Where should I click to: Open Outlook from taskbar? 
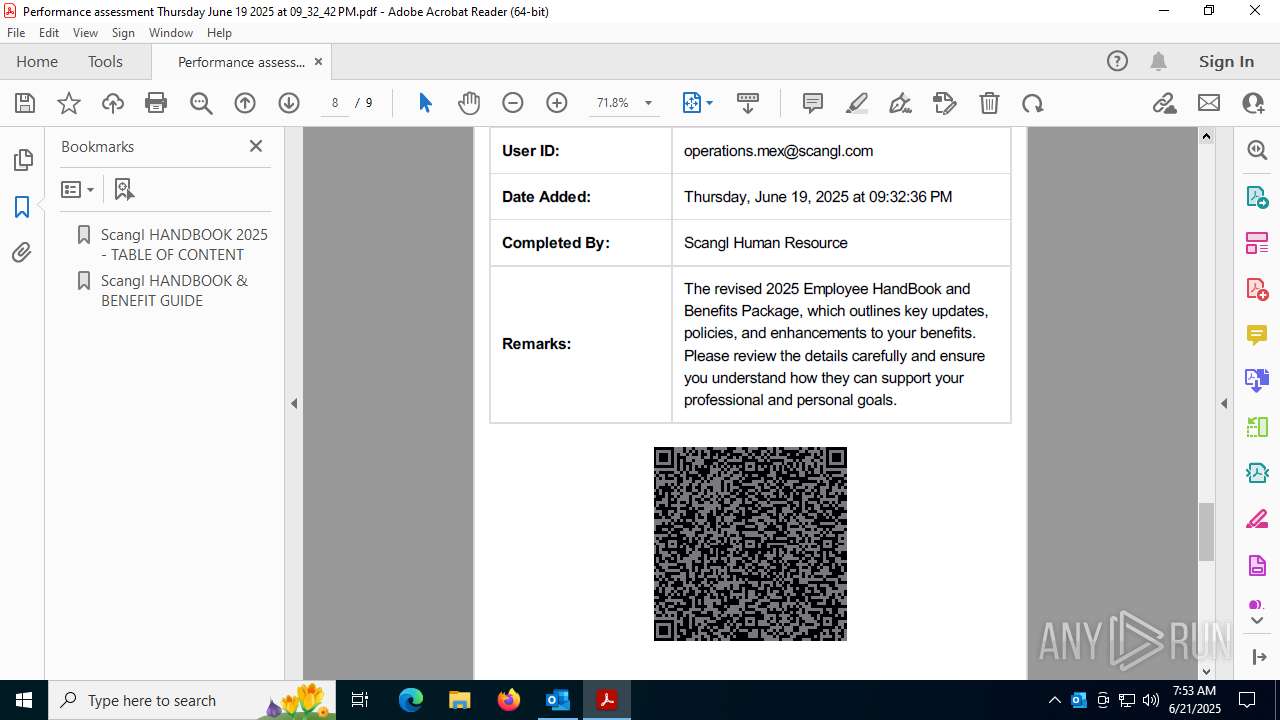(x=557, y=700)
